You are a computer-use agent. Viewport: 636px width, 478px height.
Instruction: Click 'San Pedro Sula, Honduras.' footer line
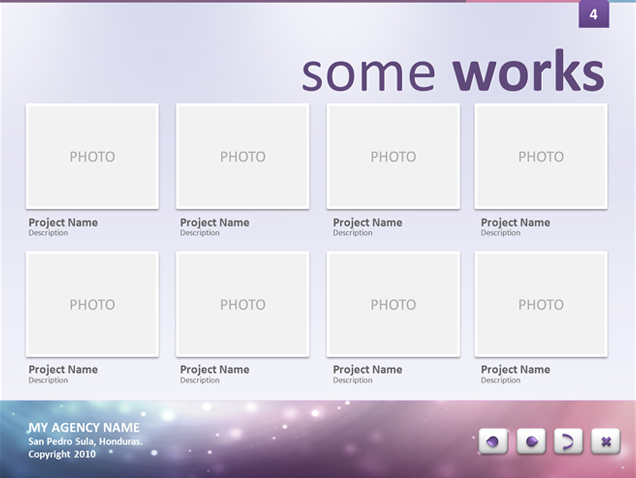point(85,441)
